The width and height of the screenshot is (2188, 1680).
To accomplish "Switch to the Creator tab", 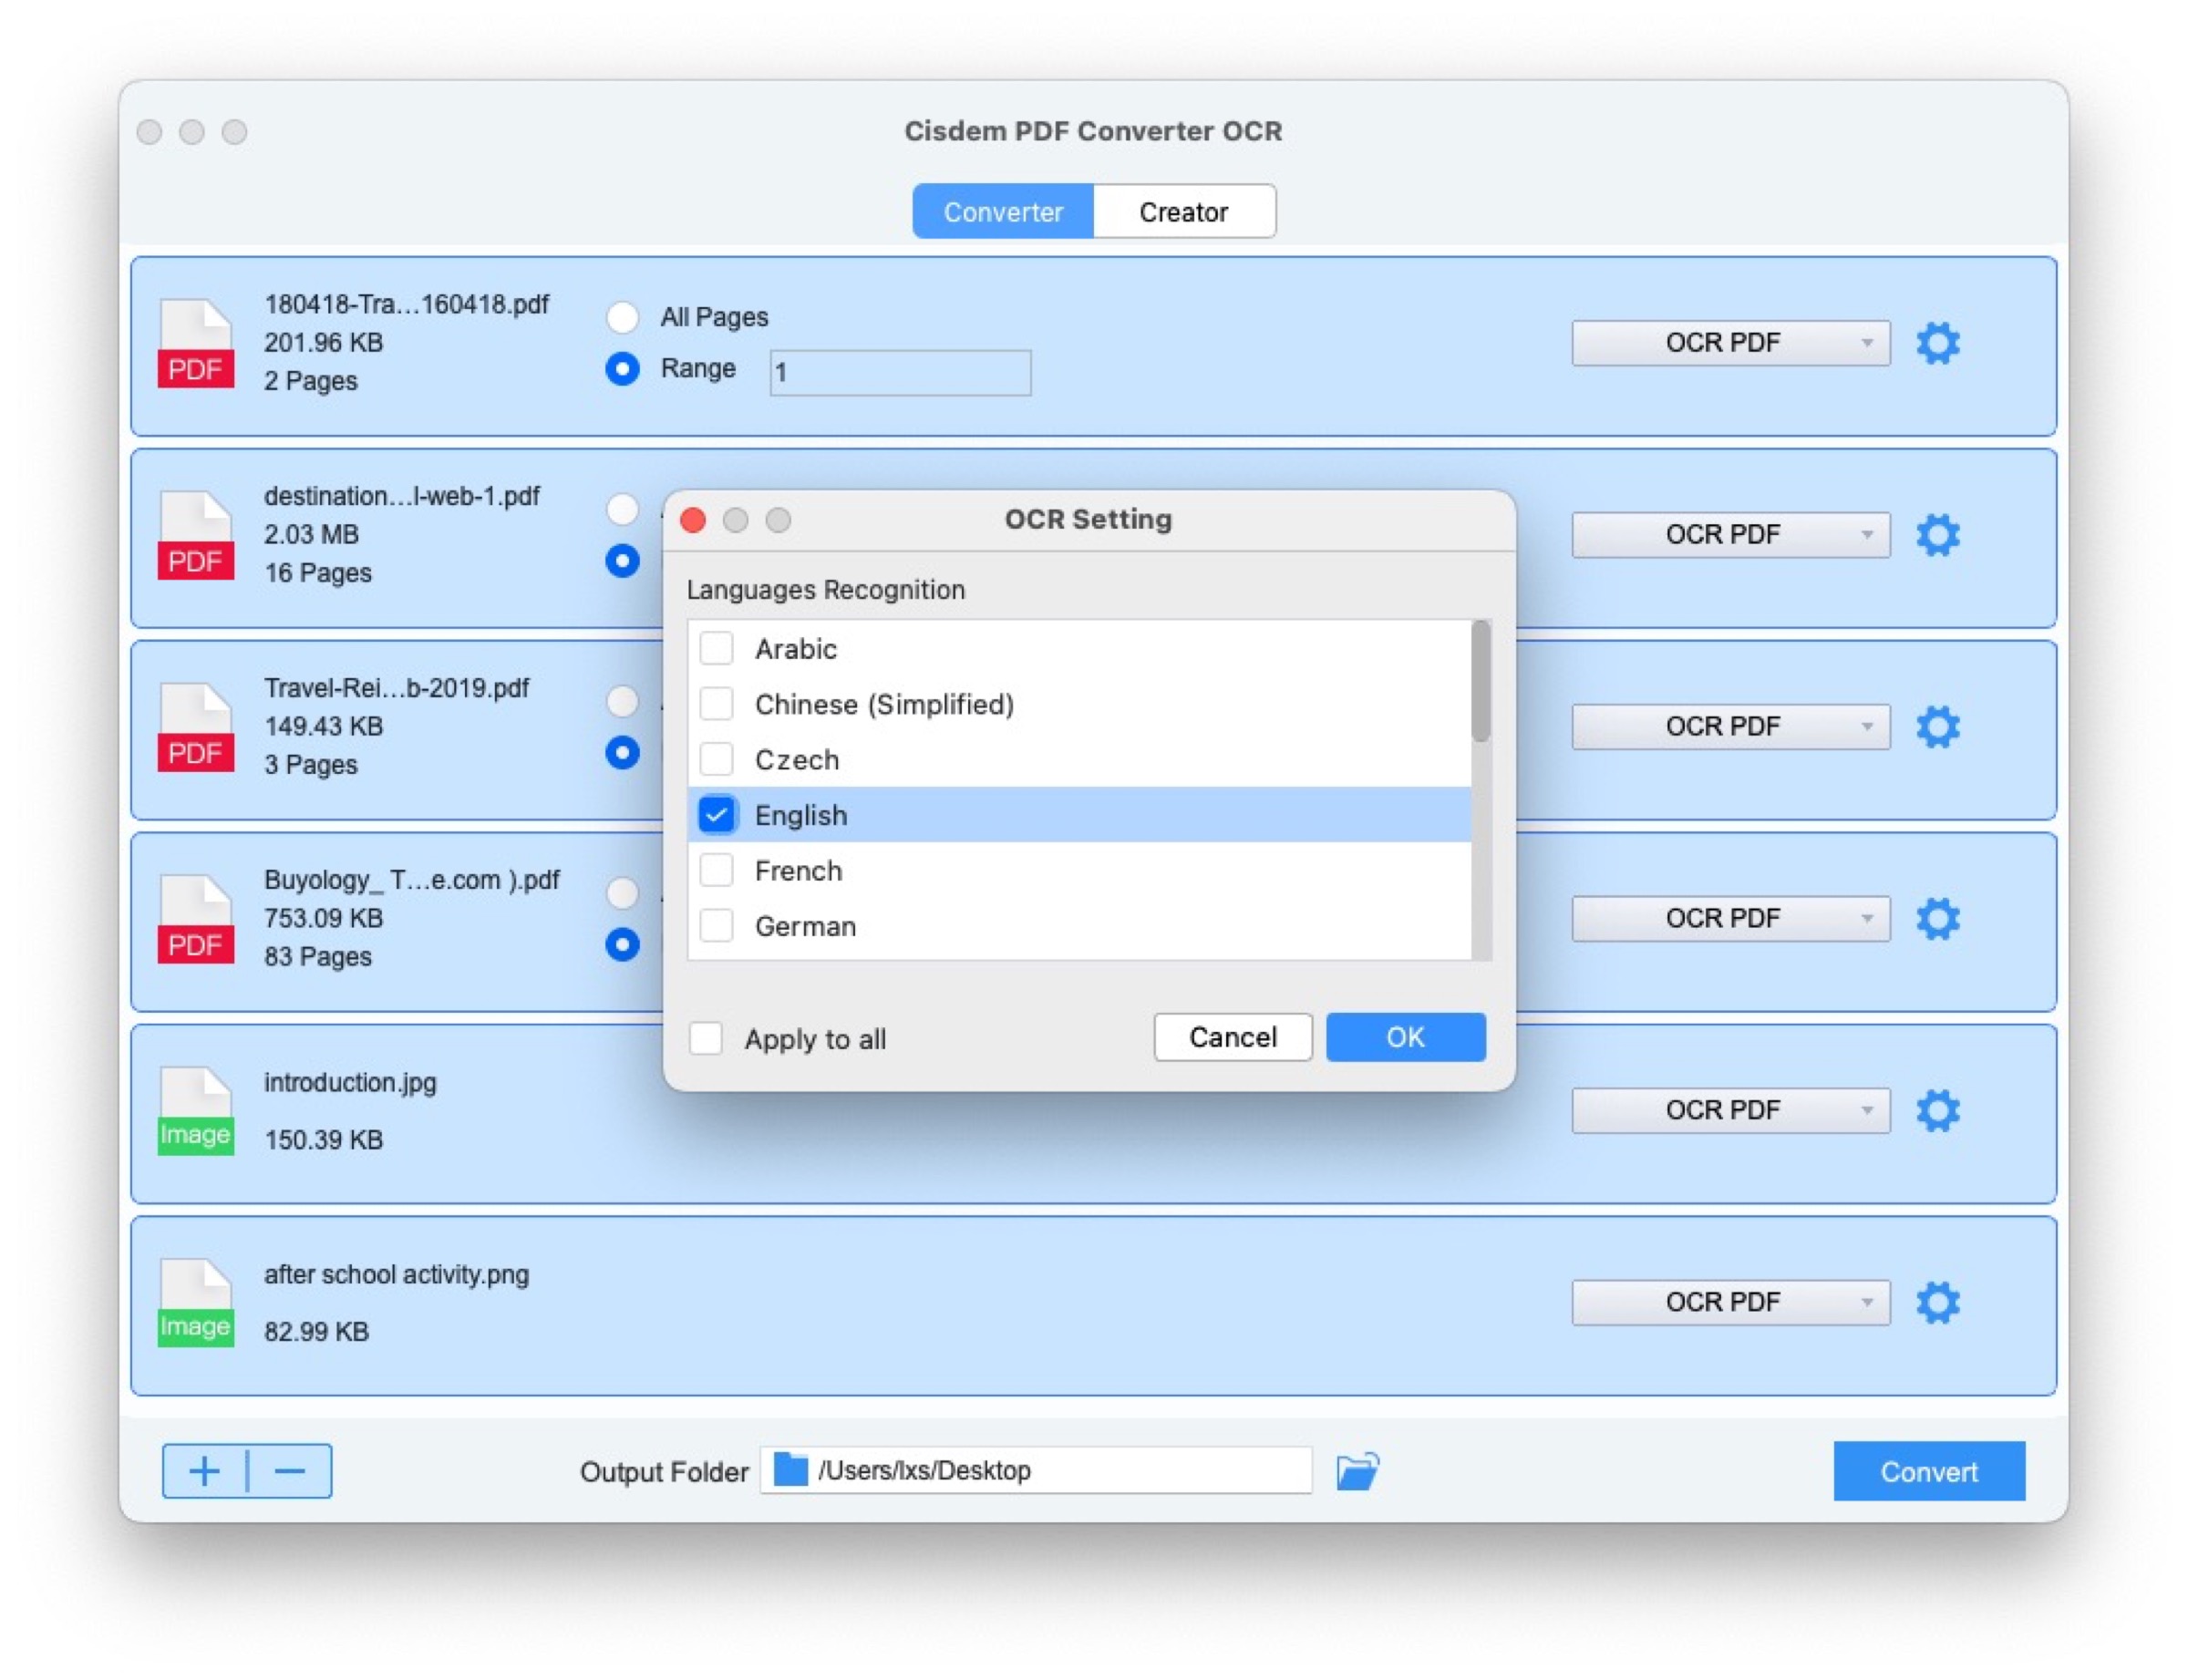I will click(x=1183, y=211).
